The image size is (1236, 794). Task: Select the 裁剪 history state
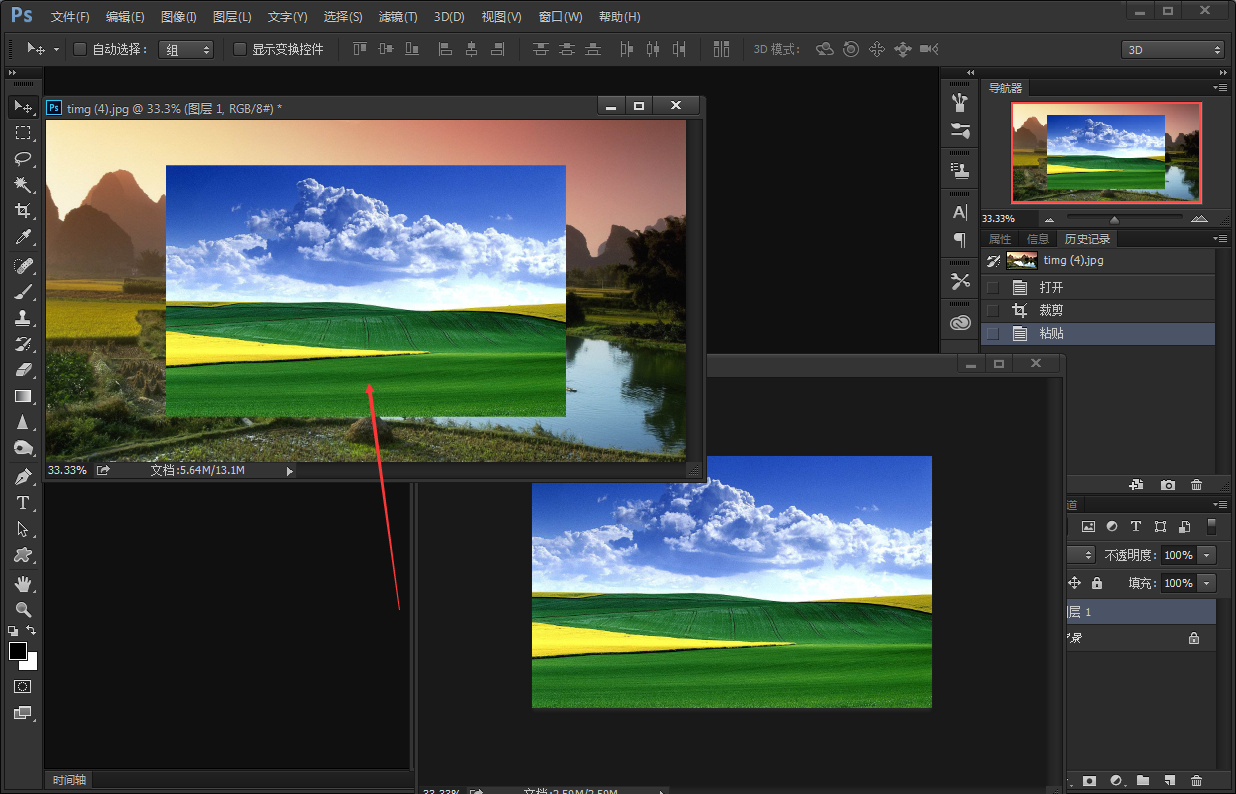(x=1098, y=310)
